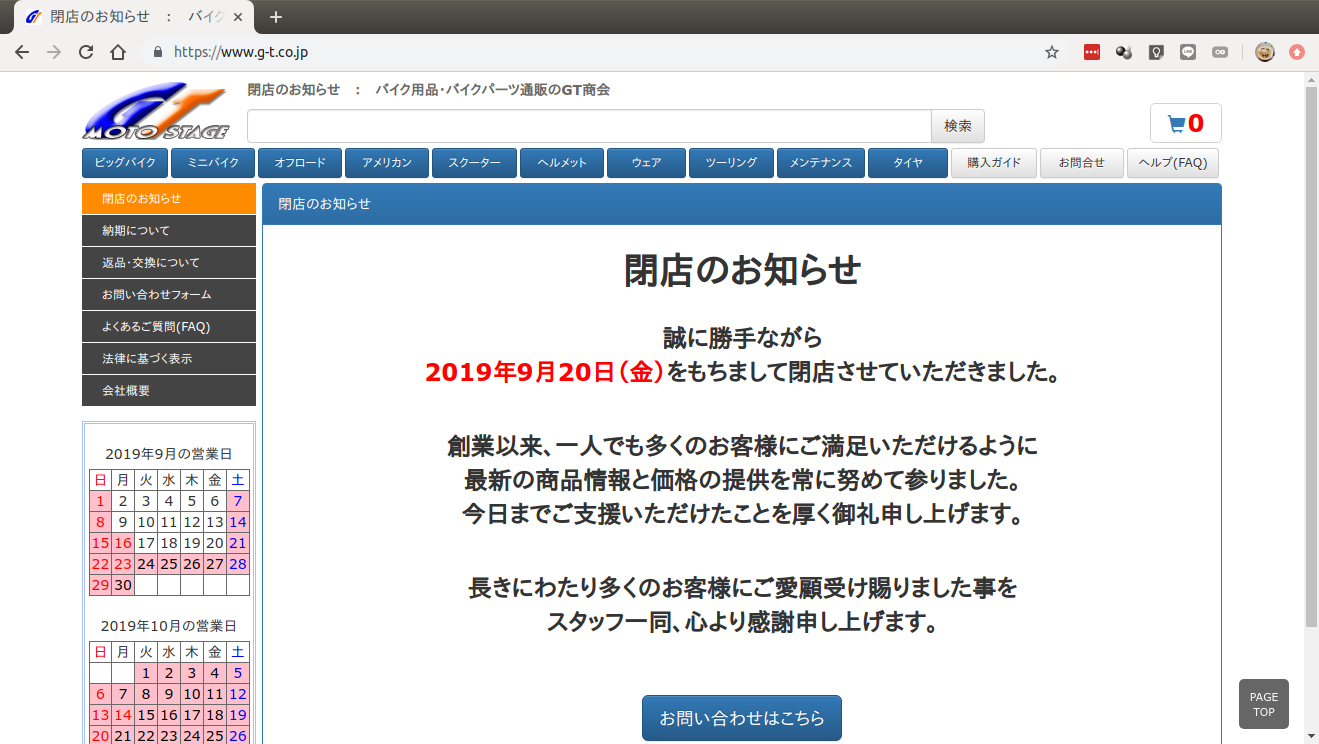Click the bookmark star icon

[1051, 52]
